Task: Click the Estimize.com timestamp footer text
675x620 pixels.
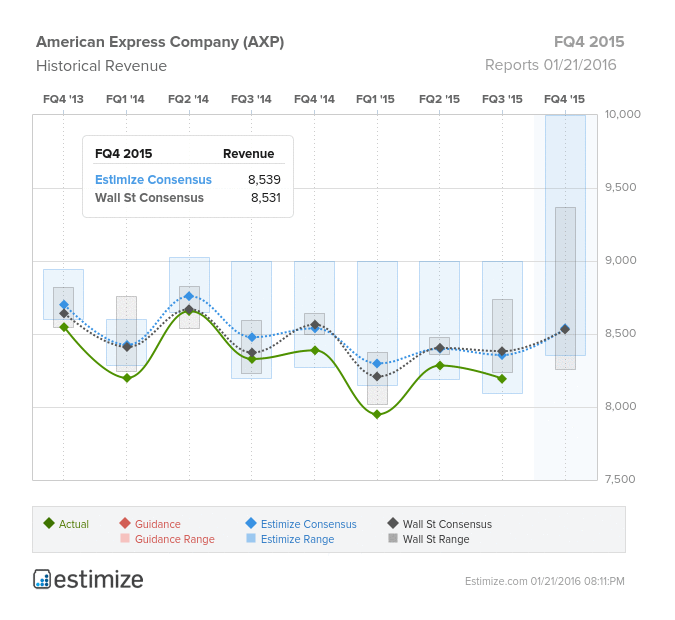Action: 545,581
